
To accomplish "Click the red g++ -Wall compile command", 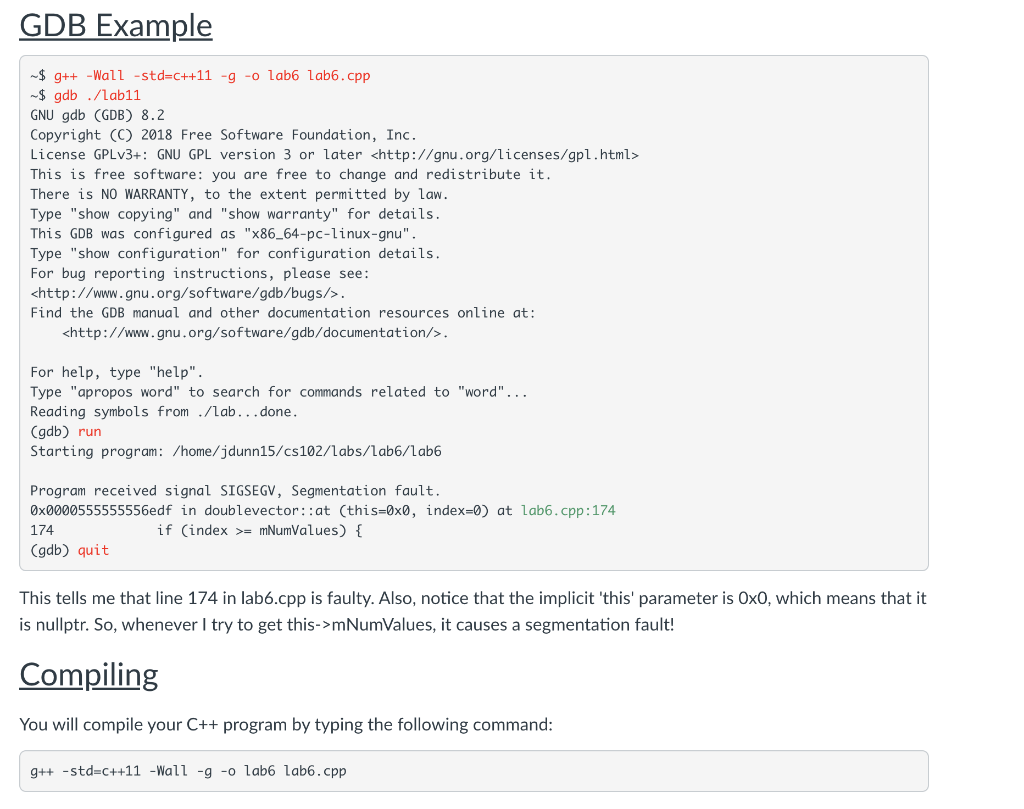I will (212, 76).
